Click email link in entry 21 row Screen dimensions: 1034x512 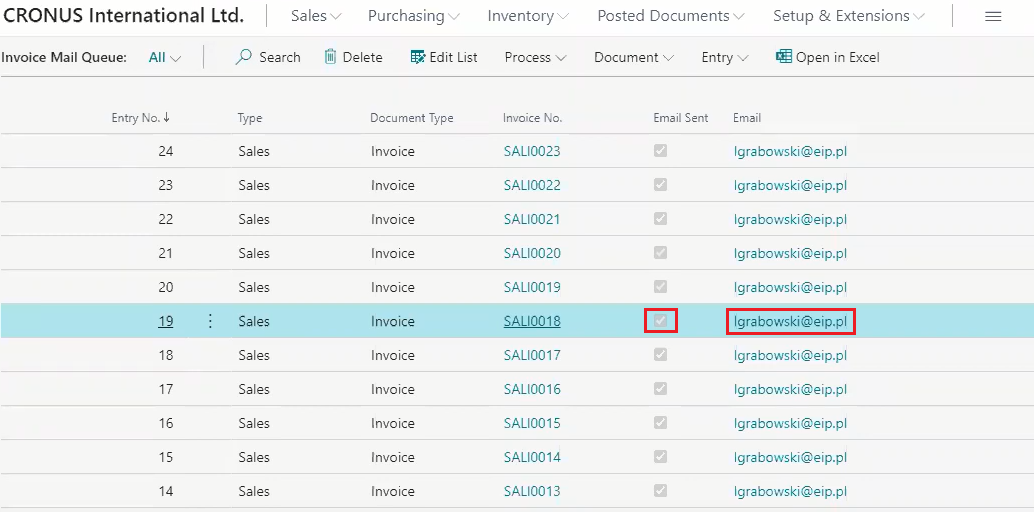[x=790, y=253]
